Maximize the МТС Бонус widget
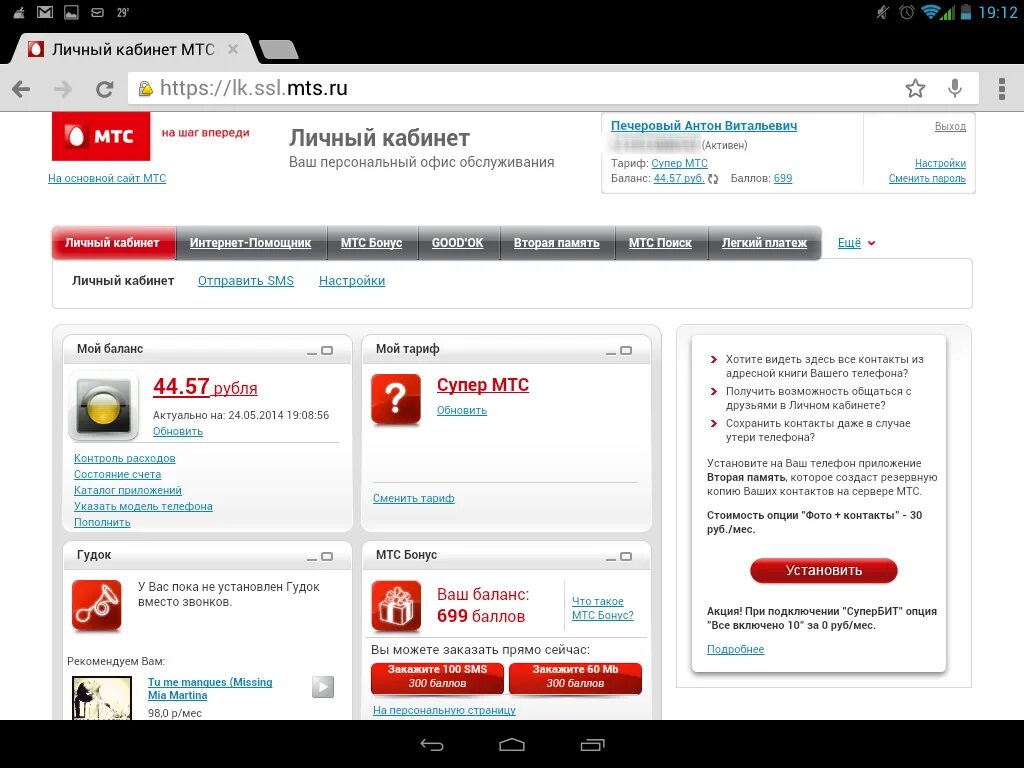Viewport: 1024px width, 768px height. (x=626, y=557)
